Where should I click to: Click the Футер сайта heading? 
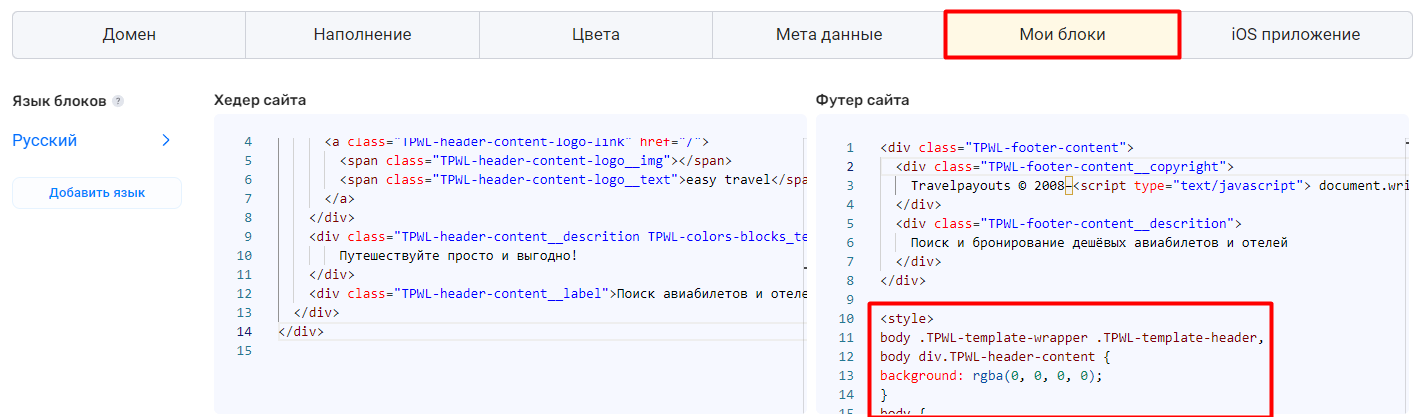(x=863, y=100)
